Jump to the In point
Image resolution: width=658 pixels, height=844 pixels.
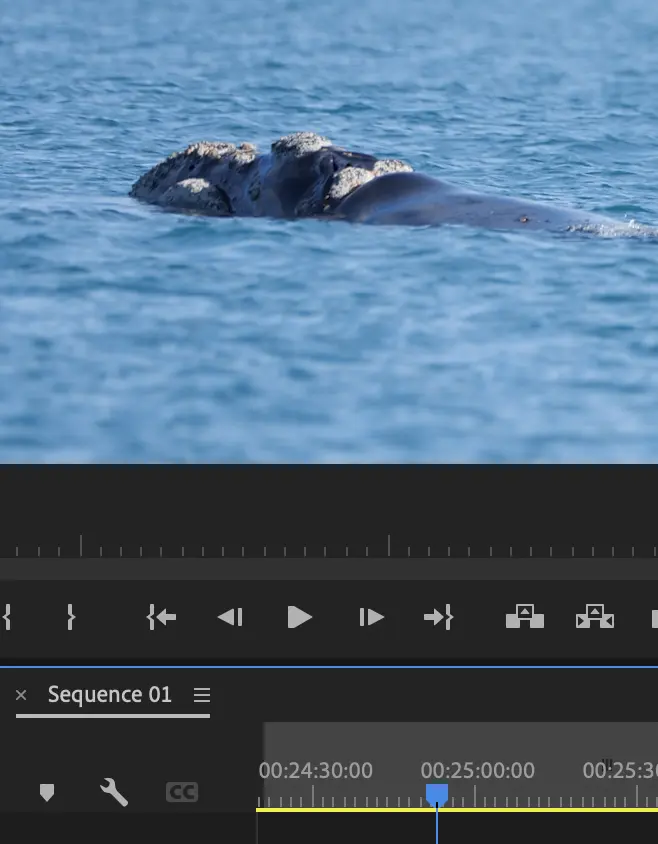161,617
